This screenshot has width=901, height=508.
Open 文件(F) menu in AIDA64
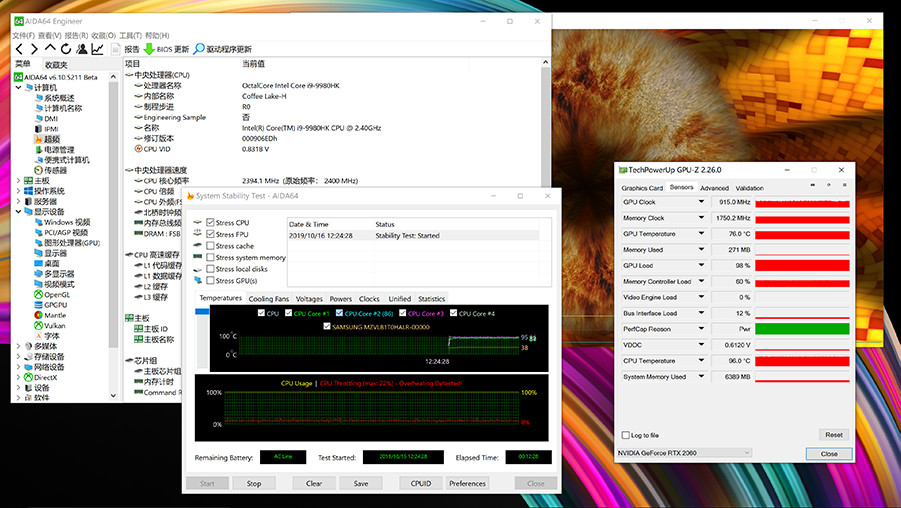(24, 36)
